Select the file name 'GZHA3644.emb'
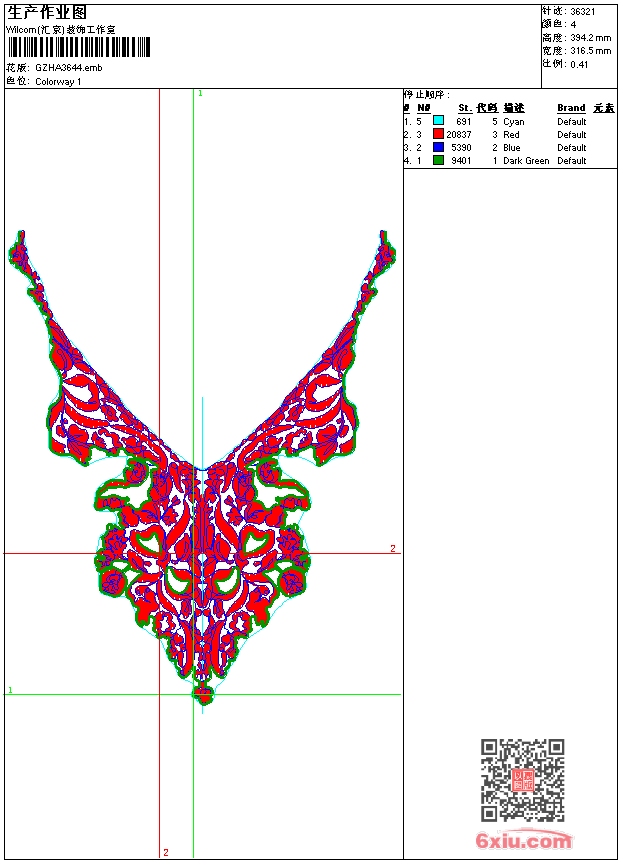620x860 pixels. pyautogui.click(x=69, y=68)
